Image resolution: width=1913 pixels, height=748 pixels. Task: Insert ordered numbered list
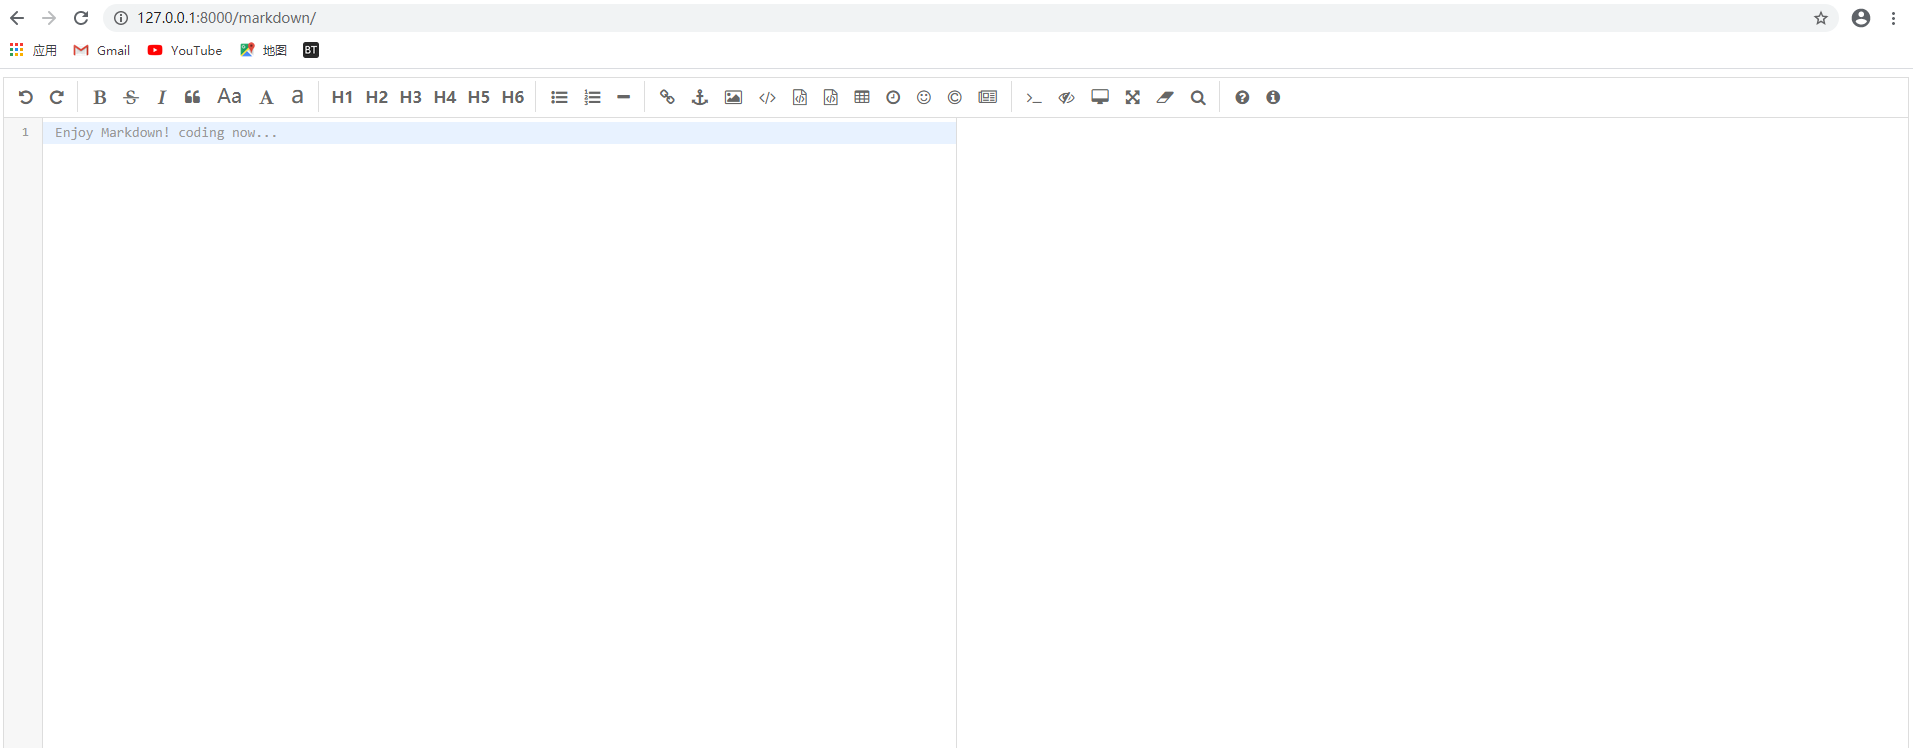tap(592, 97)
